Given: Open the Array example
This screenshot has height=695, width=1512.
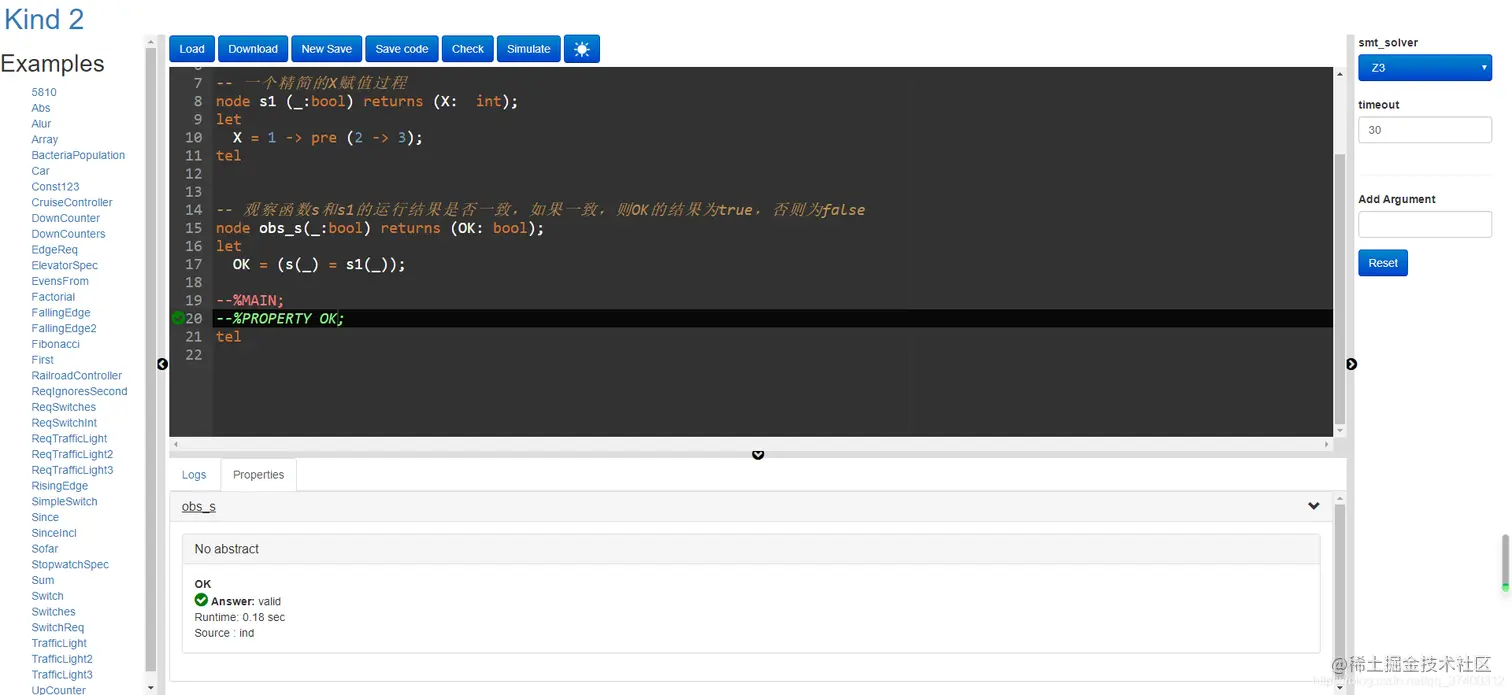Looking at the screenshot, I should click(x=45, y=140).
